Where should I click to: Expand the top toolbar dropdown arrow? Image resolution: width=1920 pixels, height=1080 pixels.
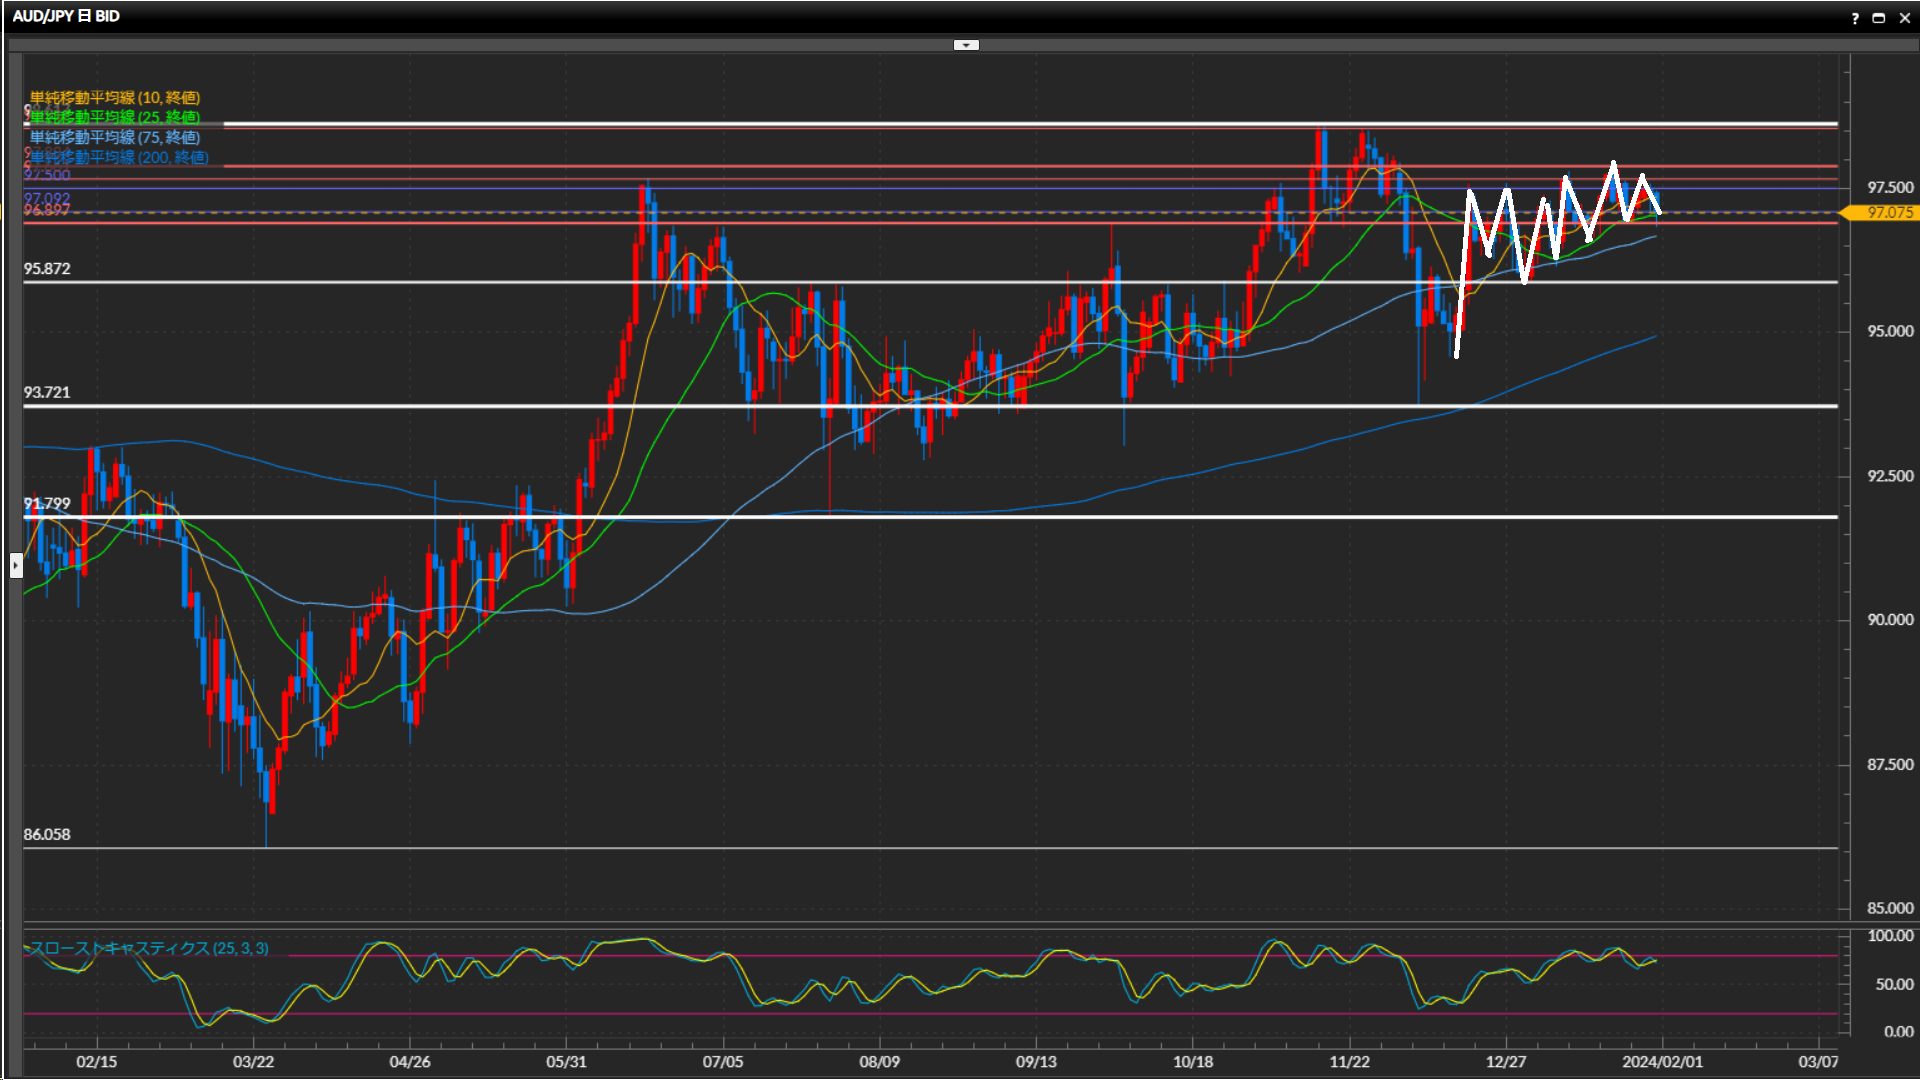pos(966,45)
